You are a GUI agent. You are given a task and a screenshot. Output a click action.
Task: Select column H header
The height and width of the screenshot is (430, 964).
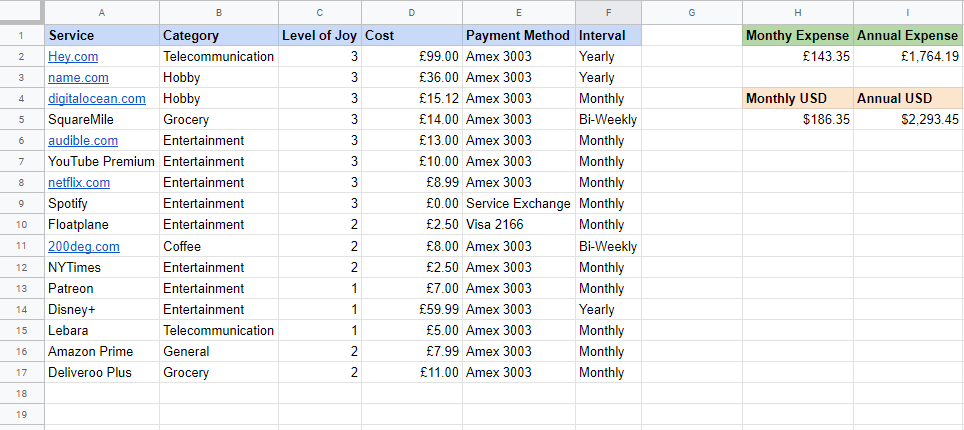(x=797, y=12)
